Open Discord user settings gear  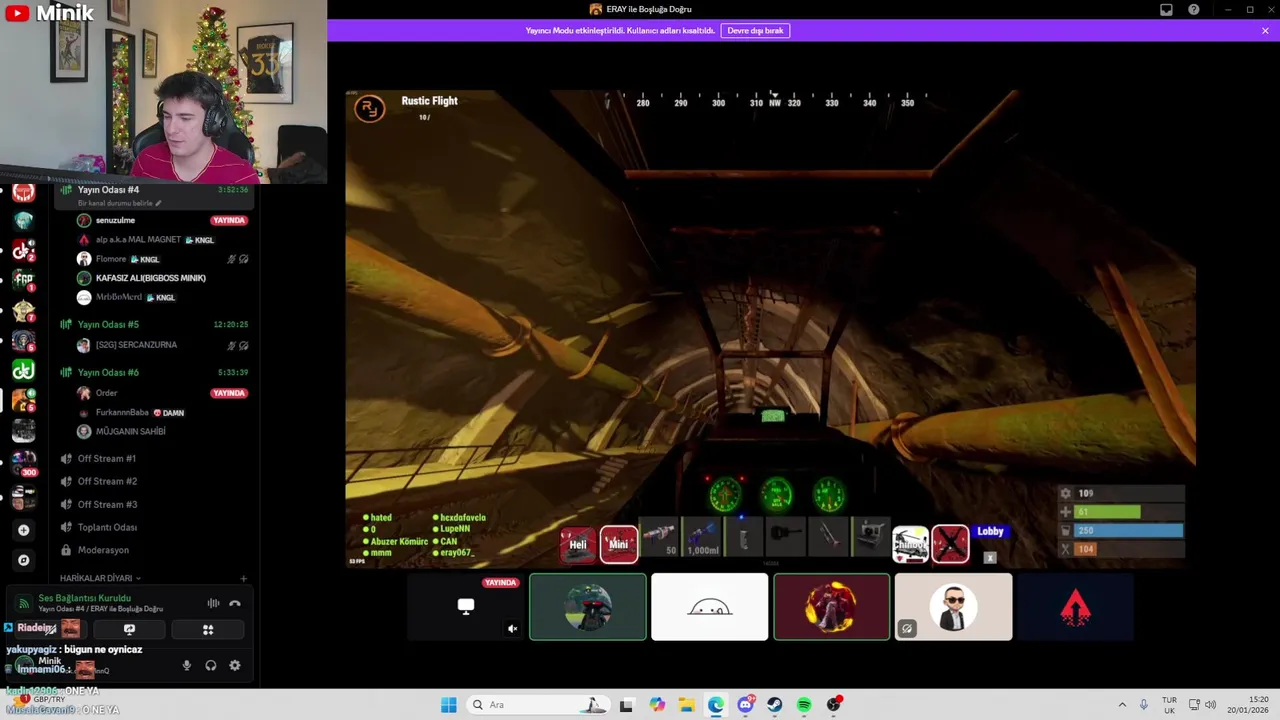coord(235,666)
